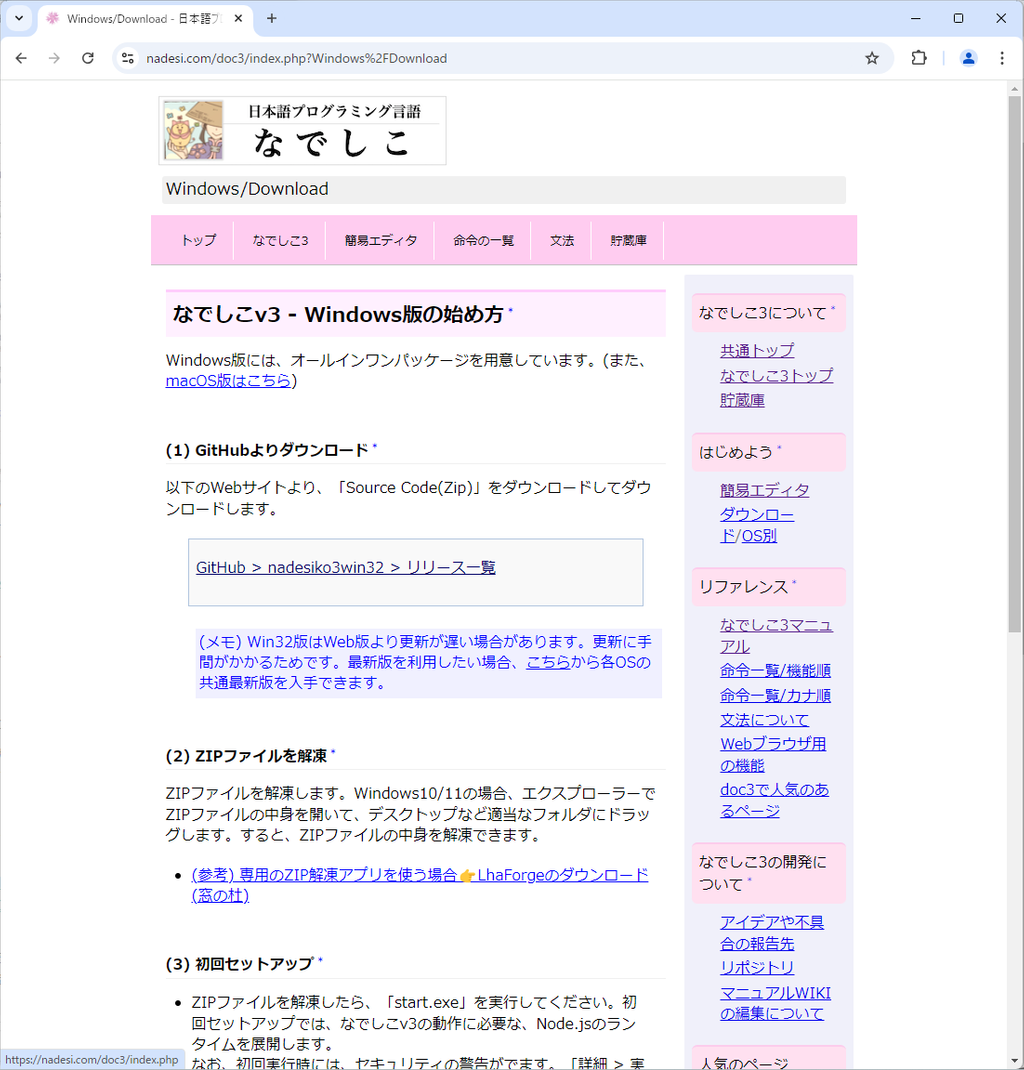The height and width of the screenshot is (1070, 1024).
Task: Open a new browser tab
Action: click(x=271, y=18)
